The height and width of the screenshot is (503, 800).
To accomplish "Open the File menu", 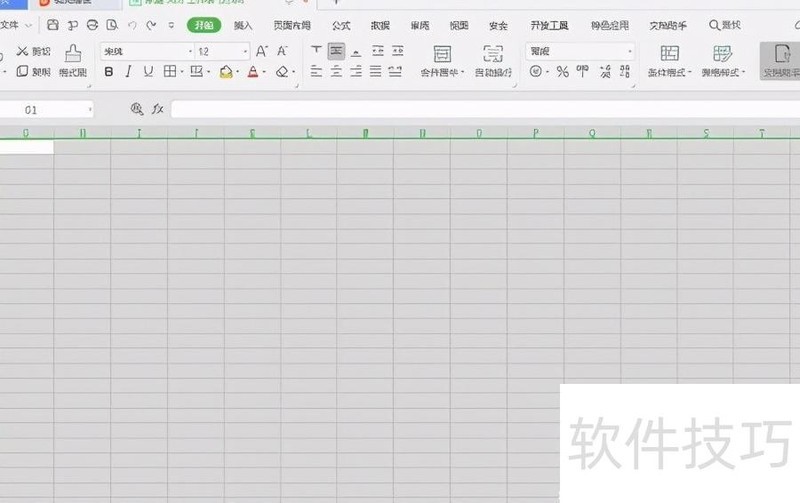I will tap(10, 25).
